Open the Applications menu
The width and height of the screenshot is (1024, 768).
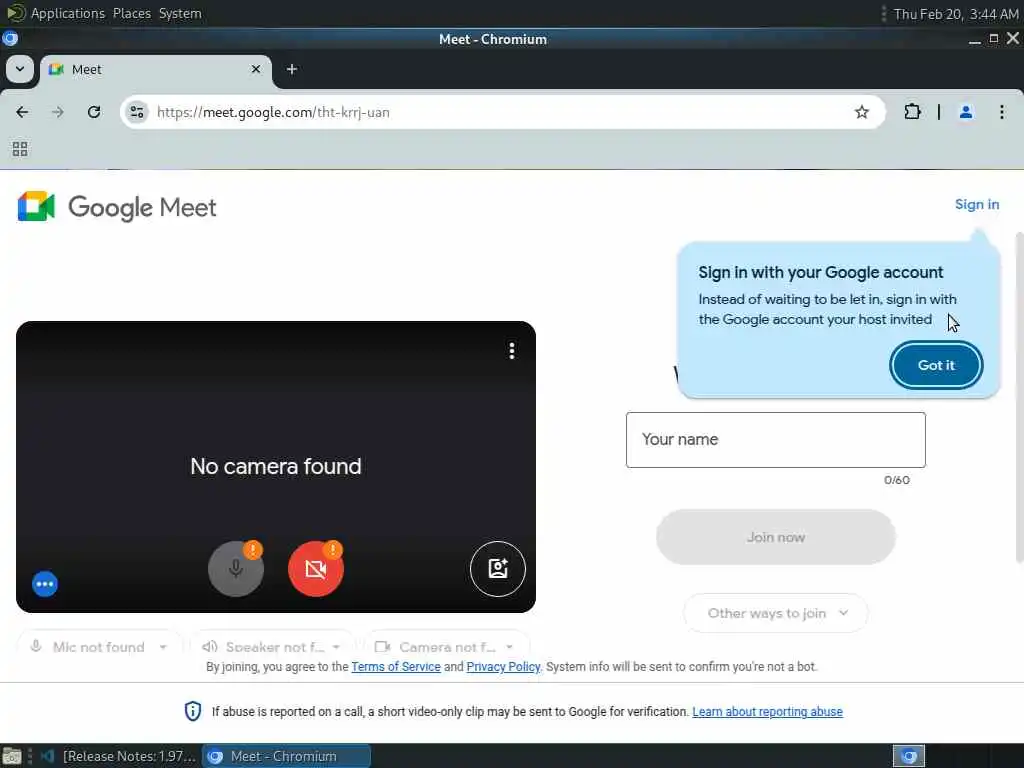[x=67, y=13]
